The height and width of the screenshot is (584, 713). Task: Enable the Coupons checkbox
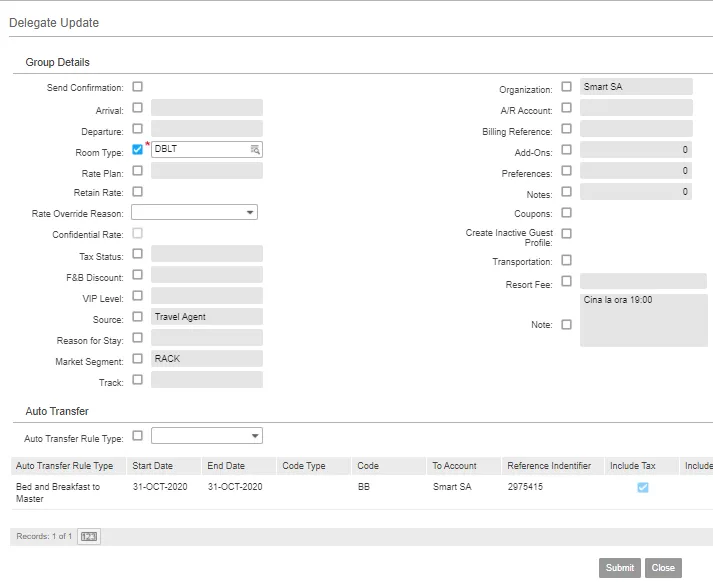point(566,213)
